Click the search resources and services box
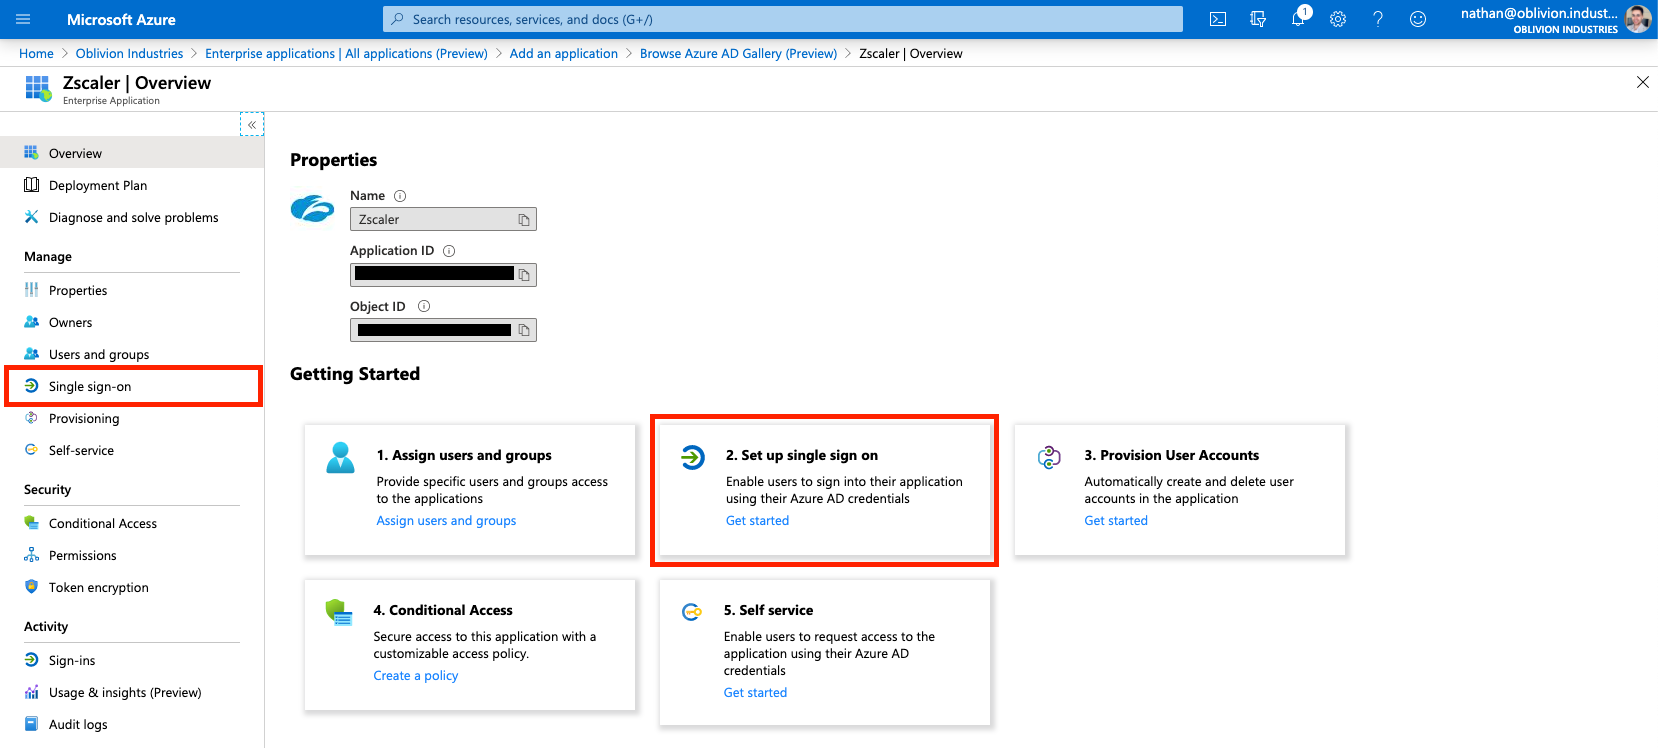Viewport: 1658px width, 748px height. 782,19
